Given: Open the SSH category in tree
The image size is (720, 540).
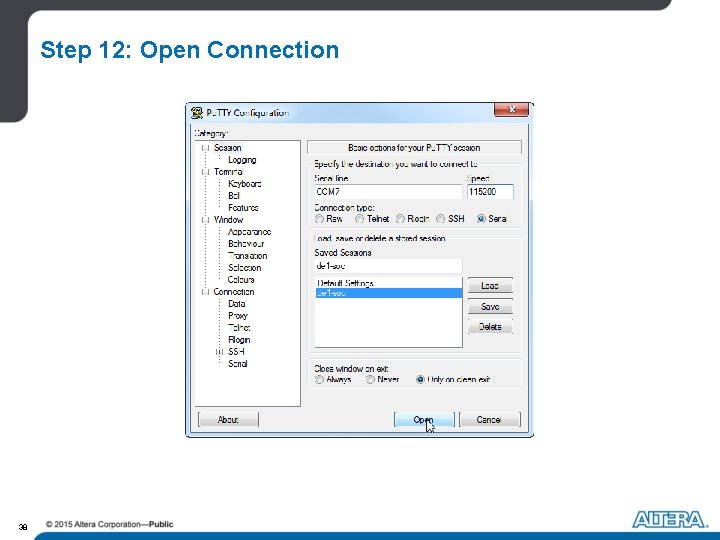Looking at the screenshot, I should click(x=236, y=352).
